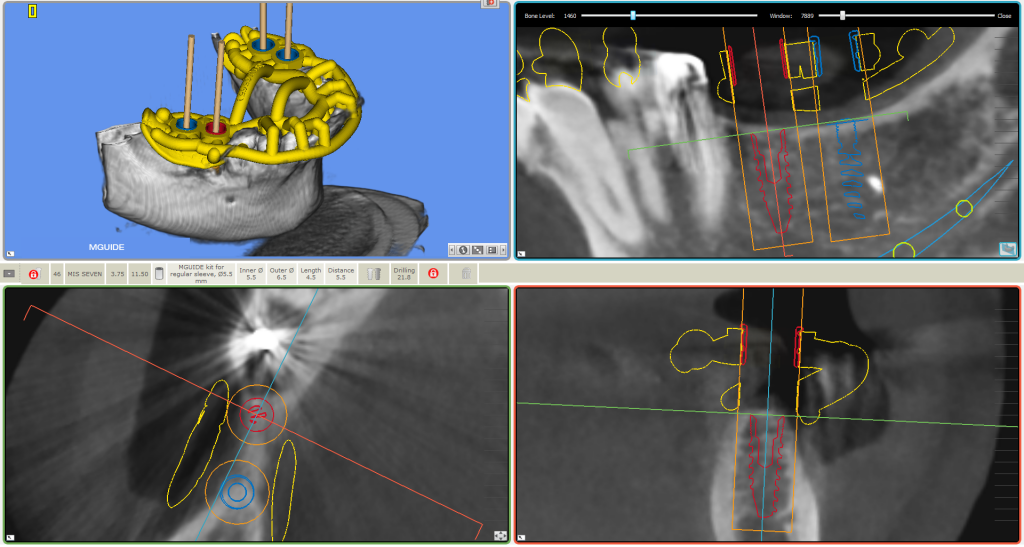This screenshot has height=547, width=1024.
Task: Select the MIS SEVEN implant field
Action: (x=85, y=273)
